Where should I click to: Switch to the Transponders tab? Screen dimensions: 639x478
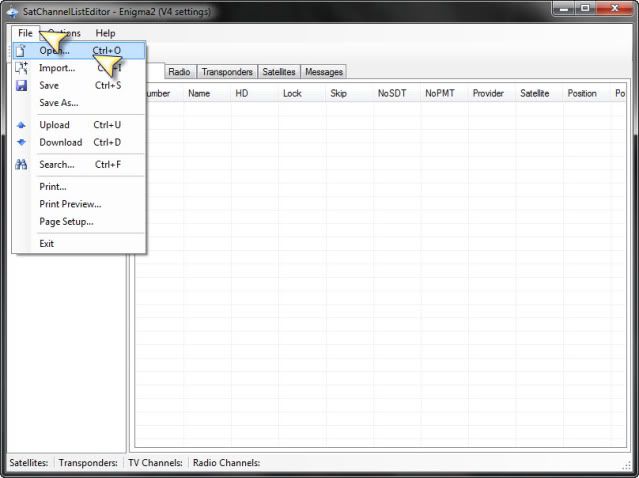pos(227,72)
